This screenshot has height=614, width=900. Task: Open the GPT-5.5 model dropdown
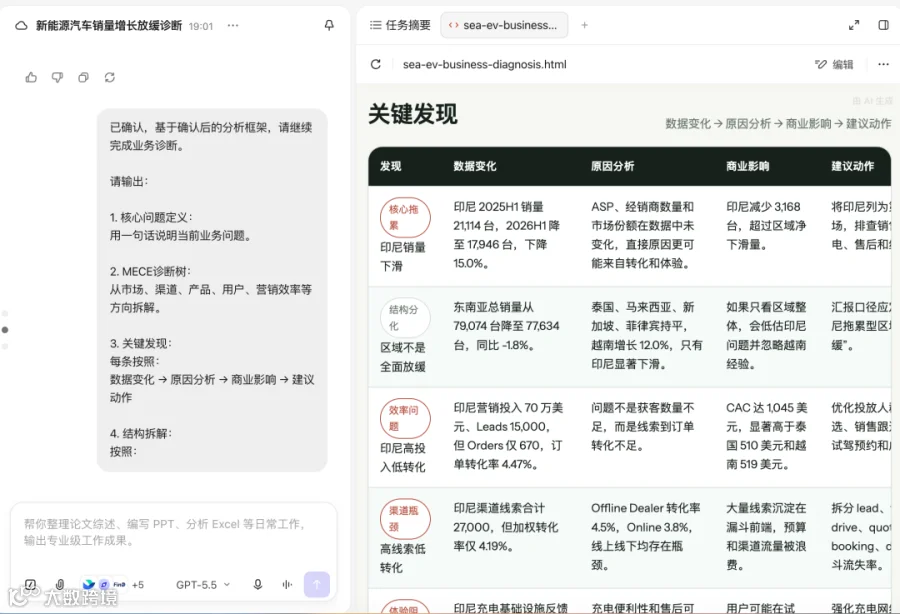(203, 585)
